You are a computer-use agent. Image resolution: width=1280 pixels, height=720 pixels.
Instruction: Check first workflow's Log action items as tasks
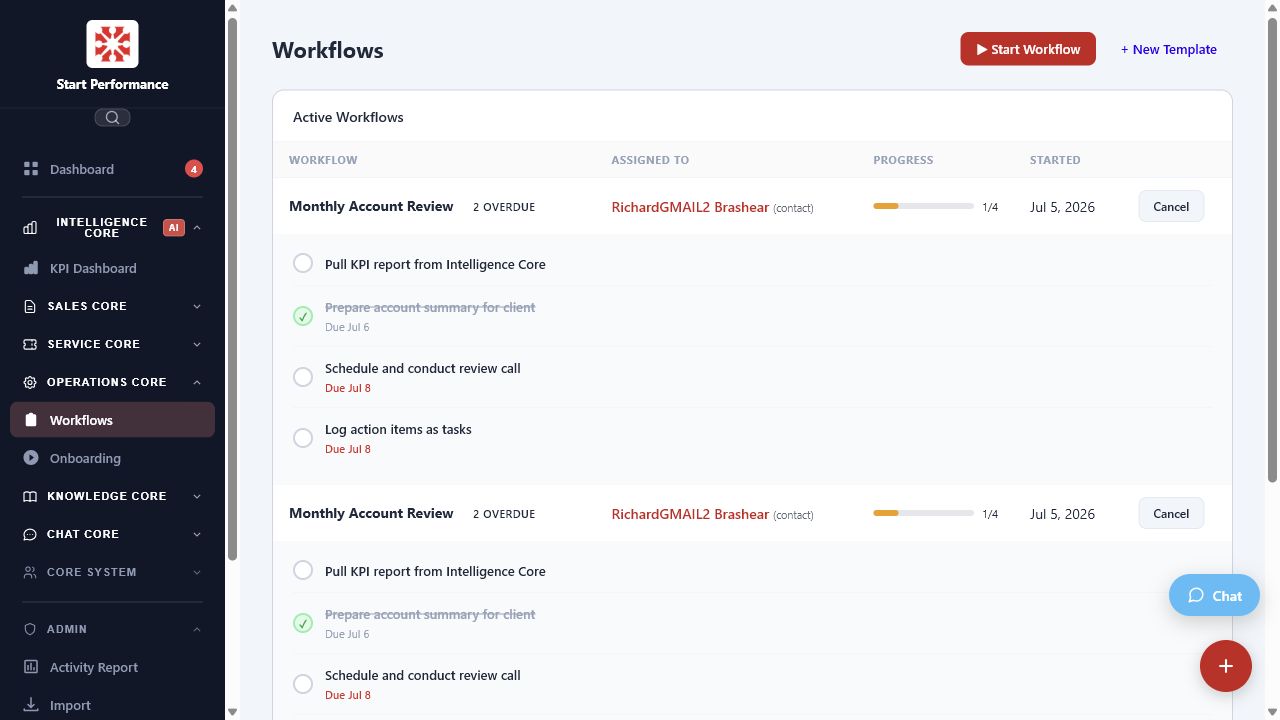303,438
